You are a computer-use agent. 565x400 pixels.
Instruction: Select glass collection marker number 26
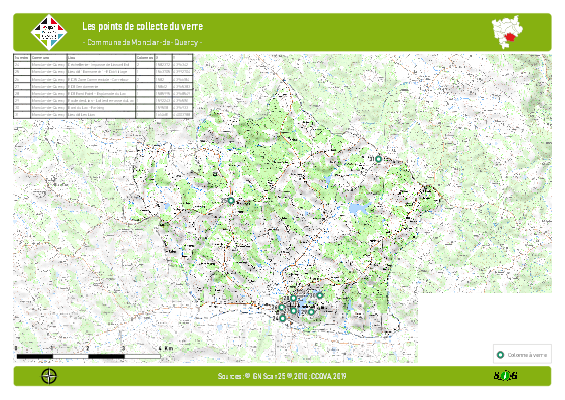coord(282,307)
